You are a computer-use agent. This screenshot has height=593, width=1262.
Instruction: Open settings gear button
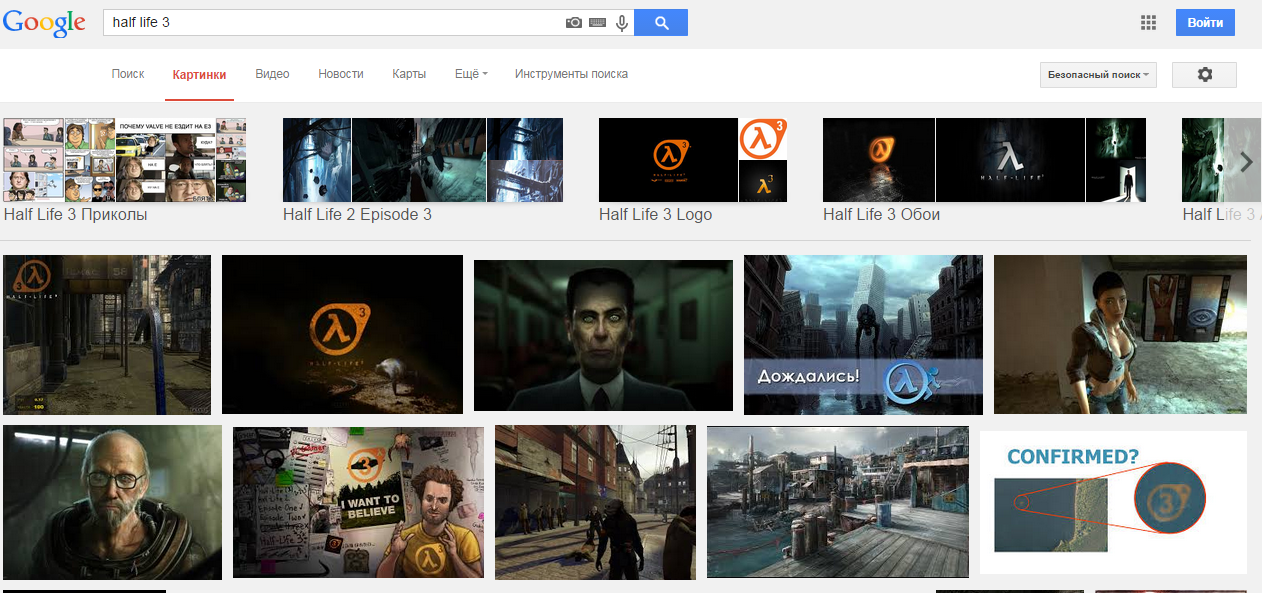[x=1204, y=75]
